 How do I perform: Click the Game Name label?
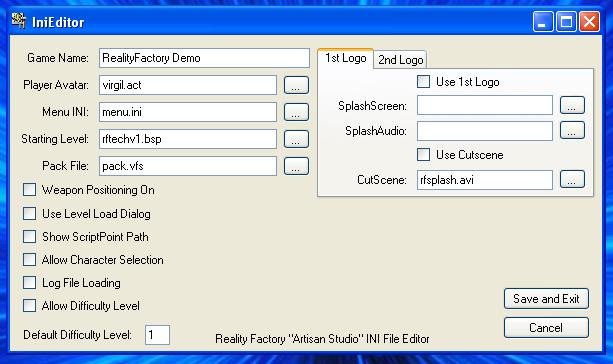pos(58,58)
